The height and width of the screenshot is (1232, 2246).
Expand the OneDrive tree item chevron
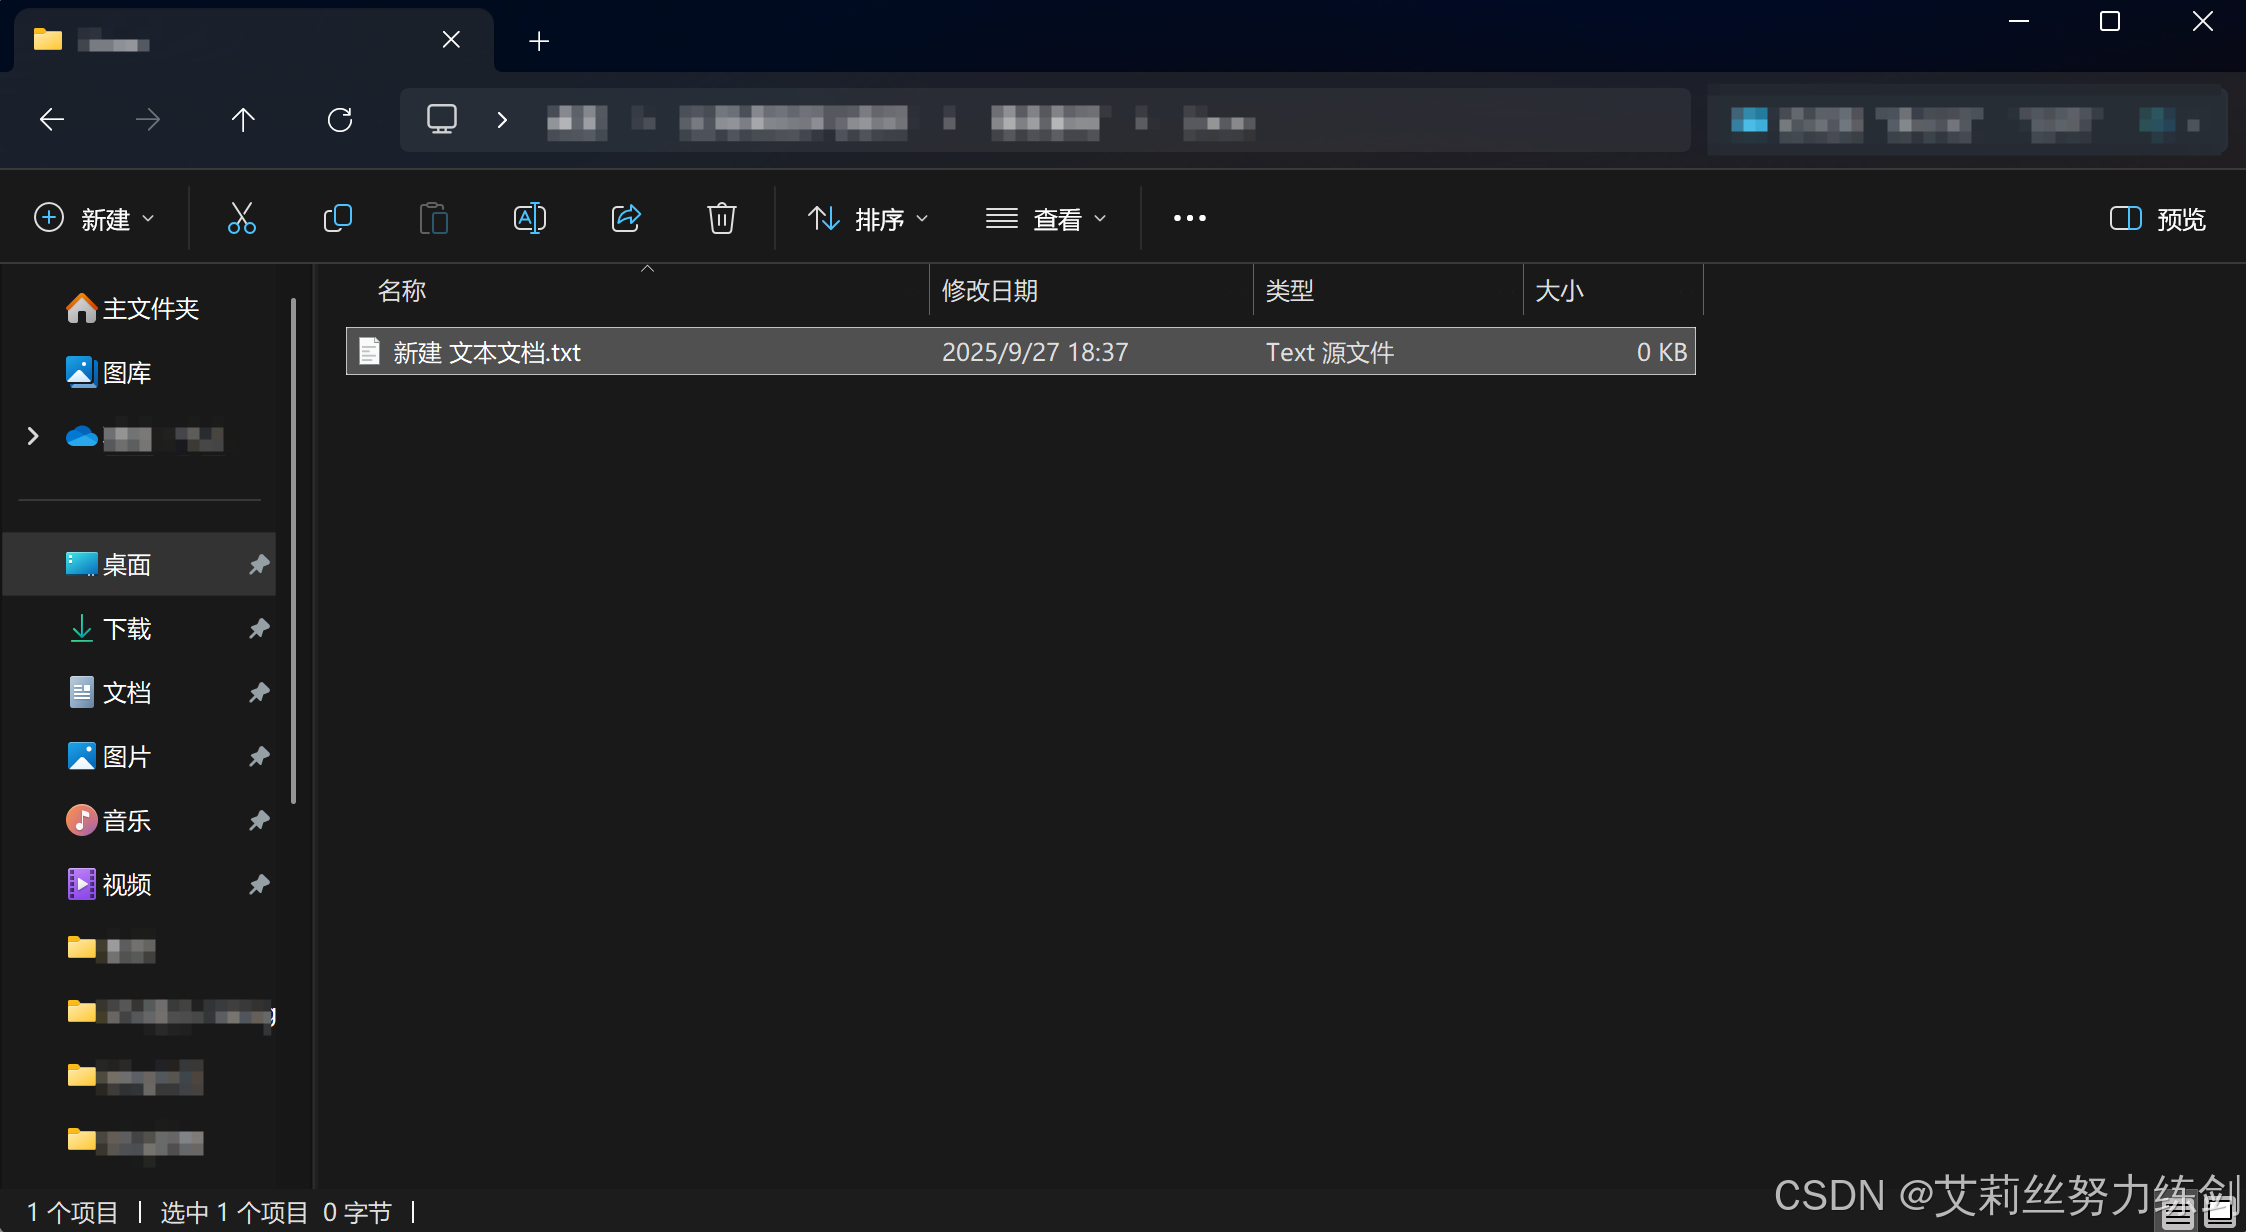33,436
